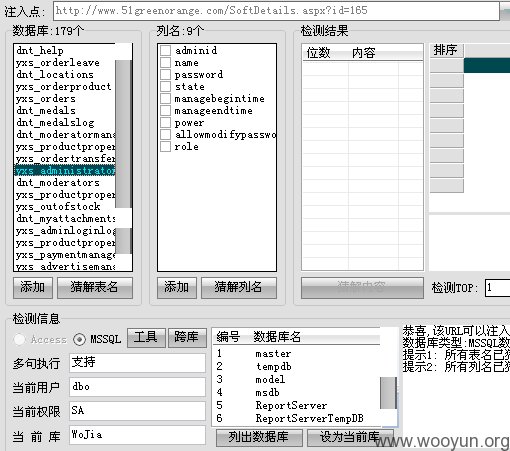510x451 pixels.
Task: Check the adminid column checkbox
Action: pyautogui.click(x=165, y=50)
